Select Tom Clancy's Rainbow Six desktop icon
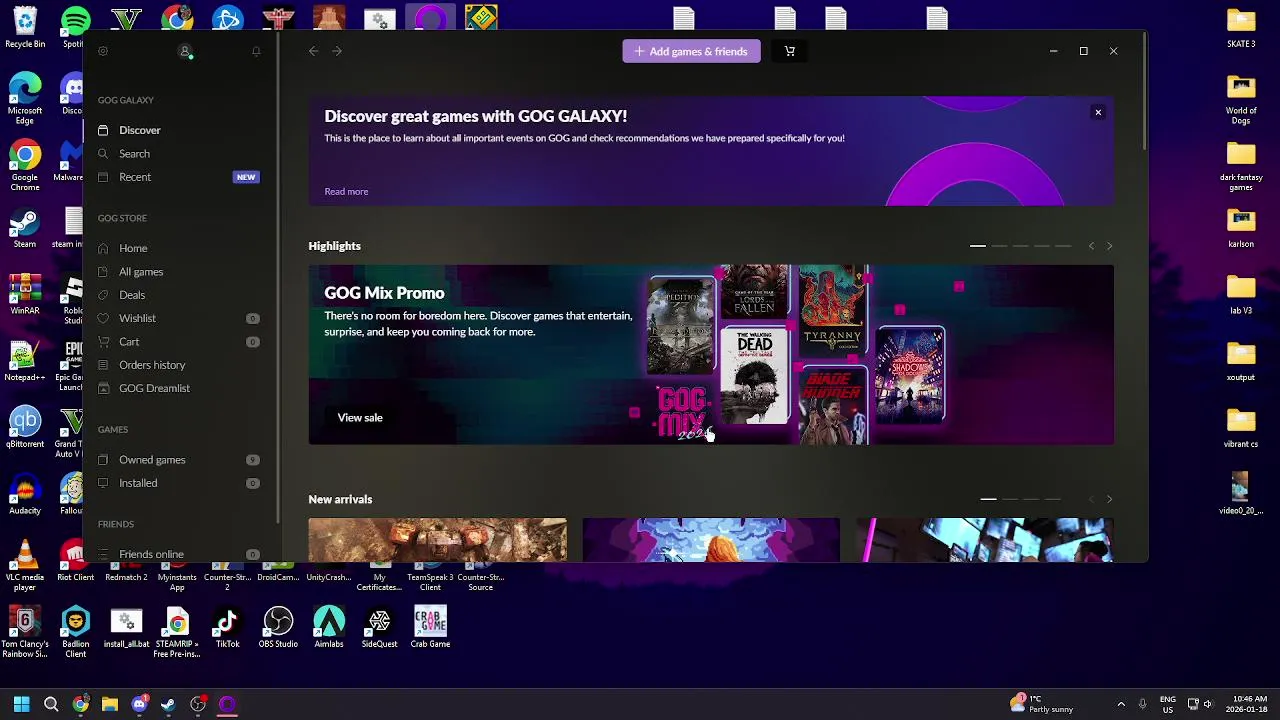This screenshot has height=720, width=1280. tap(25, 632)
